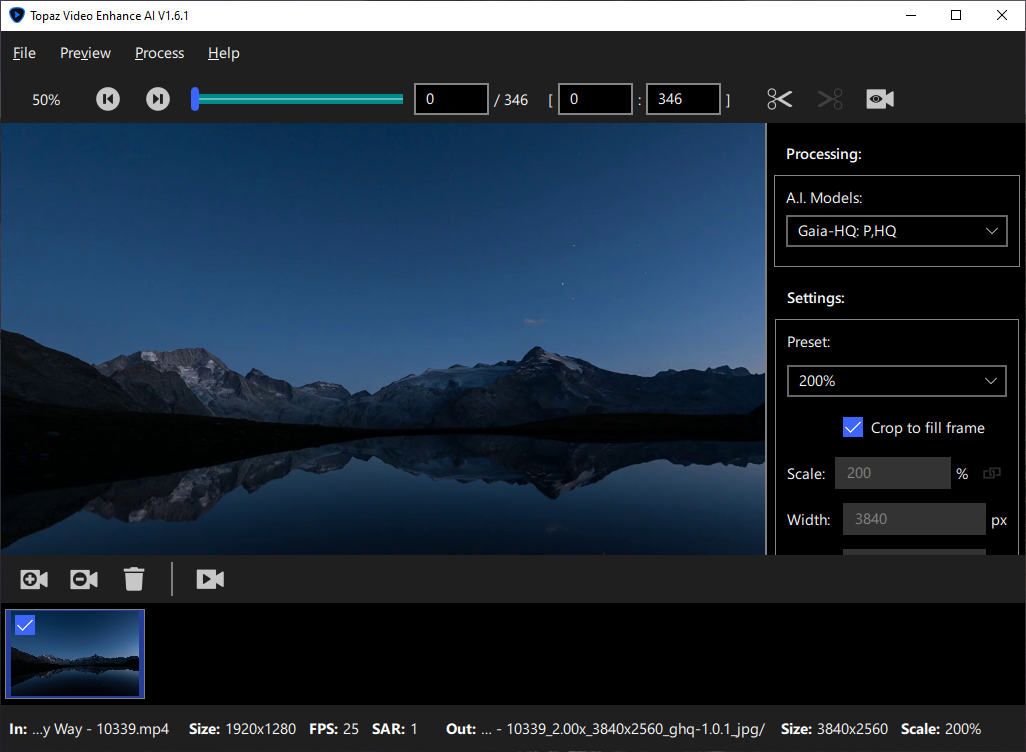Screen dimensions: 1026x752
Task: Click the scissors trim icon
Action: click(779, 99)
